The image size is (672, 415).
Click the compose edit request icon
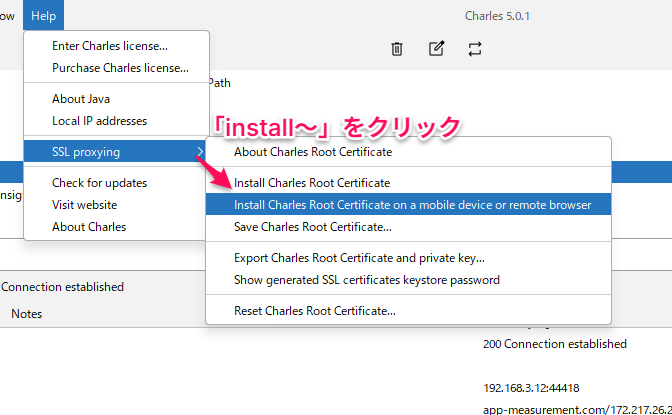tap(436, 48)
